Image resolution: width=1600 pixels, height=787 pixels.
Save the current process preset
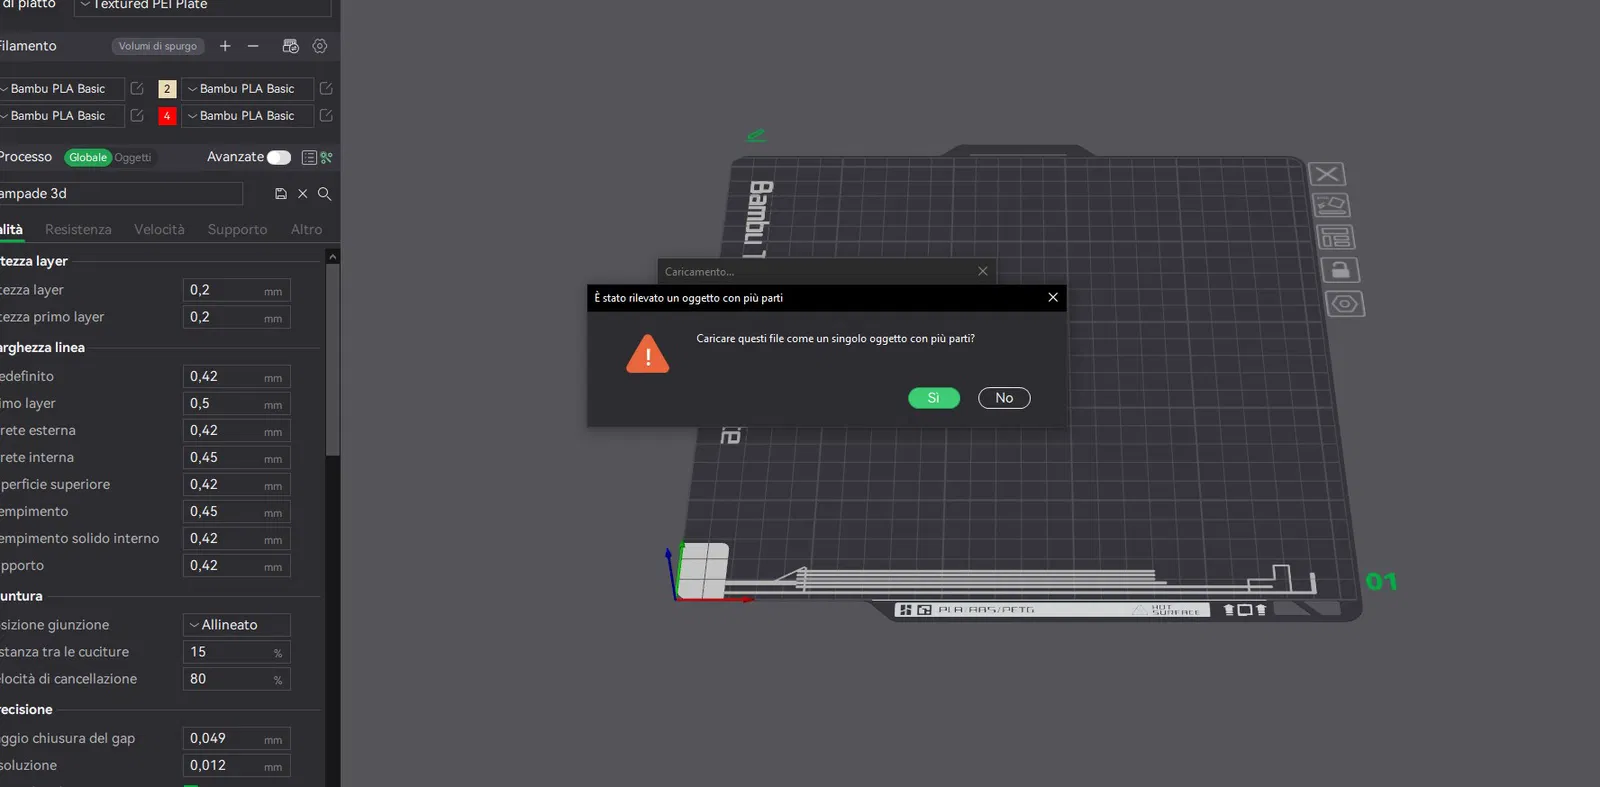pyautogui.click(x=281, y=194)
